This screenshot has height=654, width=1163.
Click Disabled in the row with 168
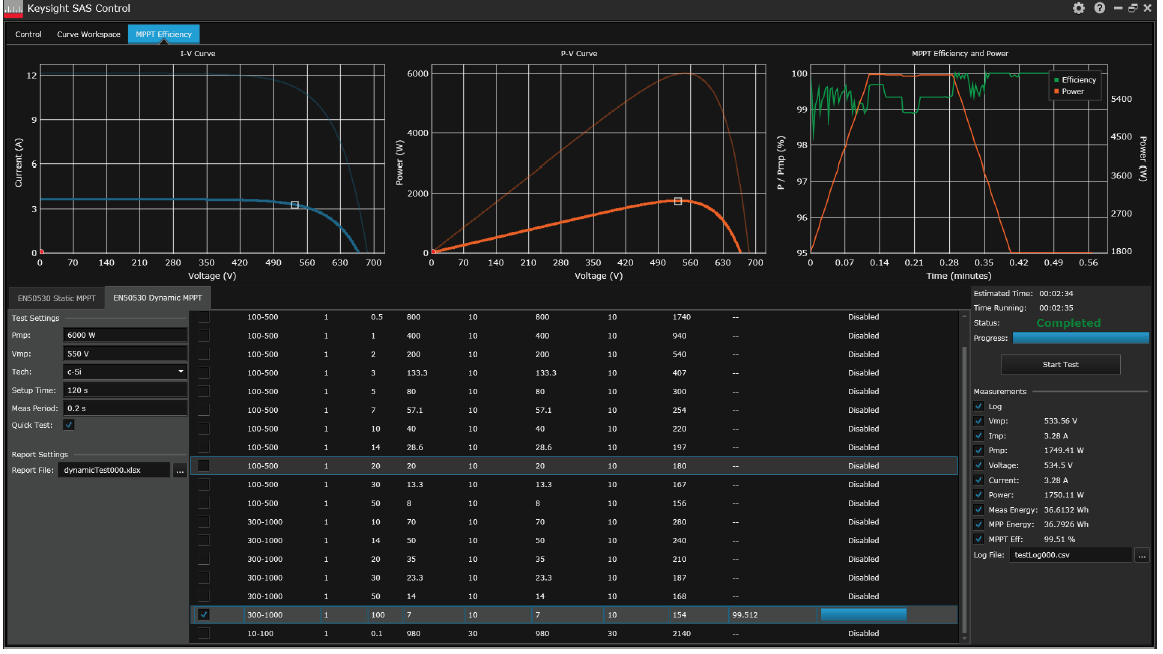pos(863,597)
